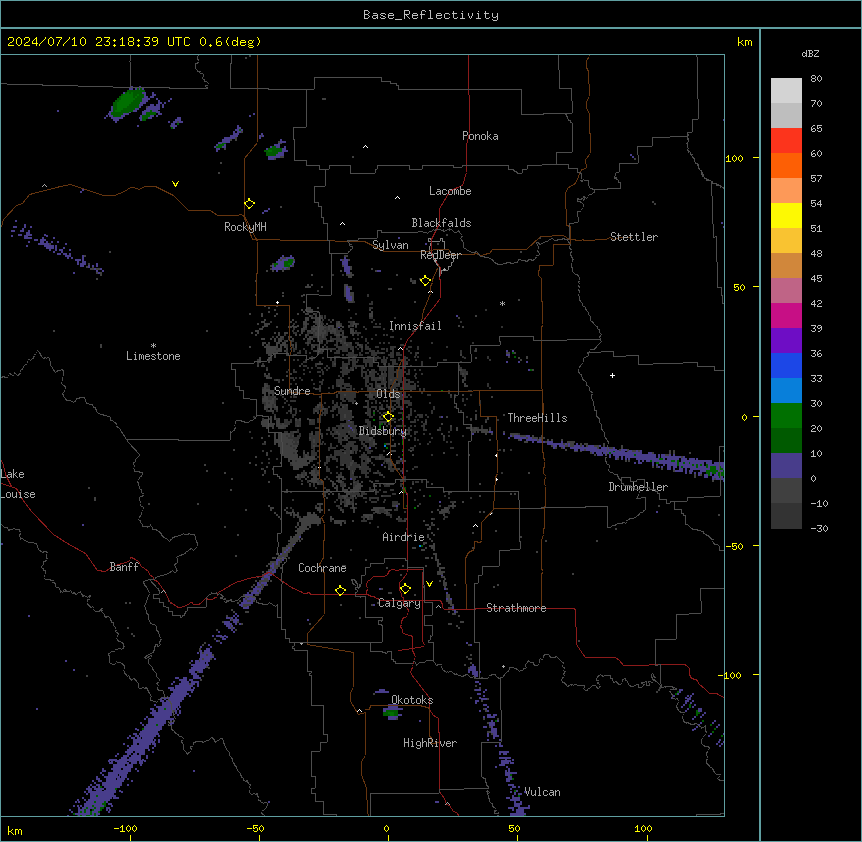The width and height of the screenshot is (862, 842).
Task: Select the Strathmore label
Action: click(x=516, y=608)
